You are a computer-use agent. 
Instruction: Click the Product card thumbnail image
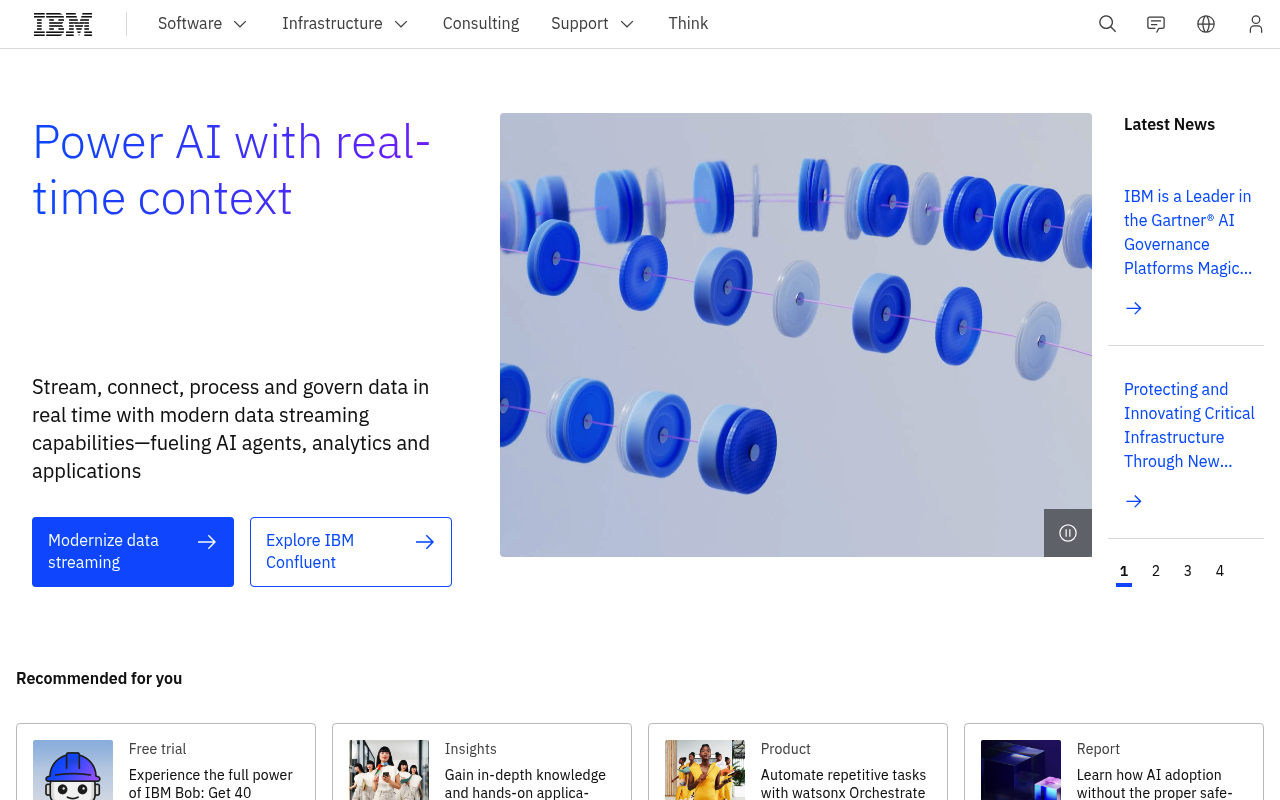point(705,770)
